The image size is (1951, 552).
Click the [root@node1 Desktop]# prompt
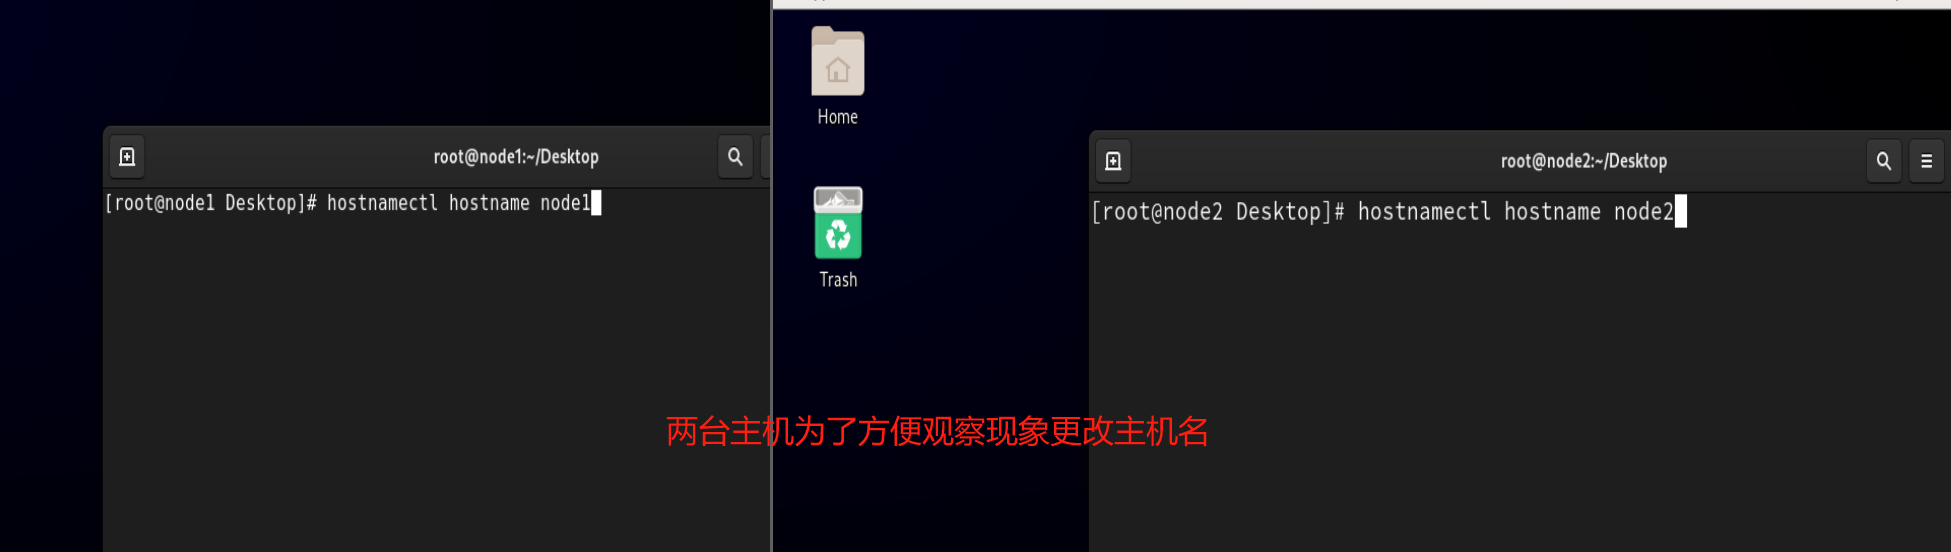[211, 203]
